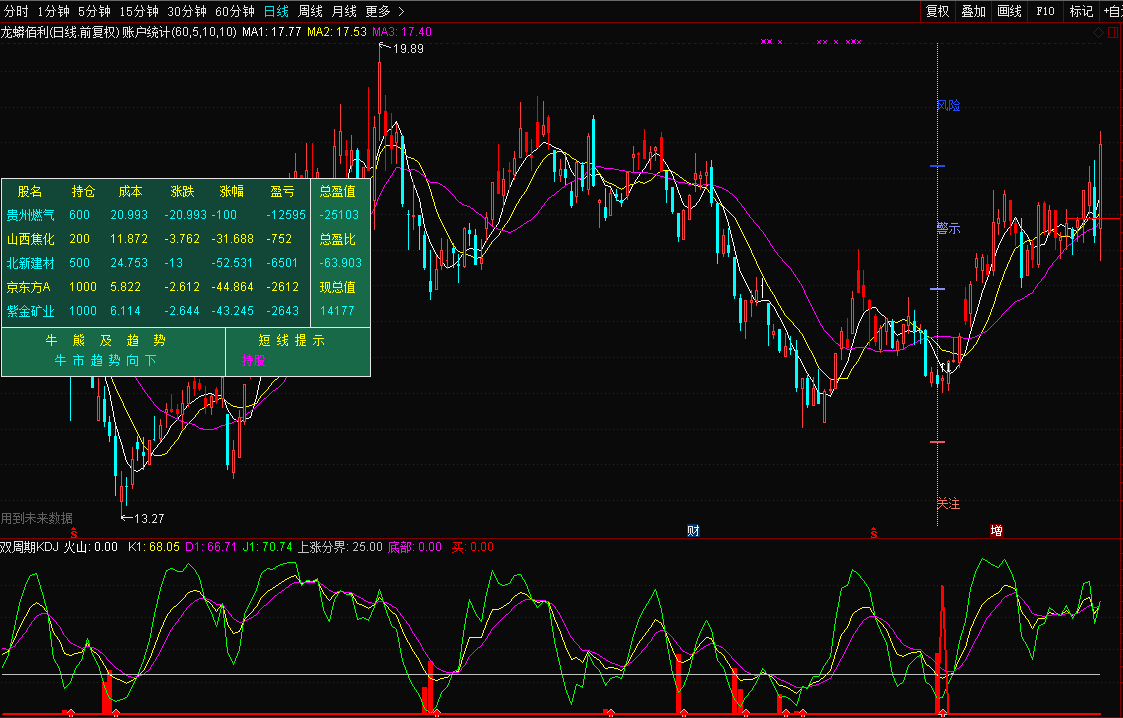Click the red 增 marker on time axis
Screen dimensions: 1123x718
996,530
